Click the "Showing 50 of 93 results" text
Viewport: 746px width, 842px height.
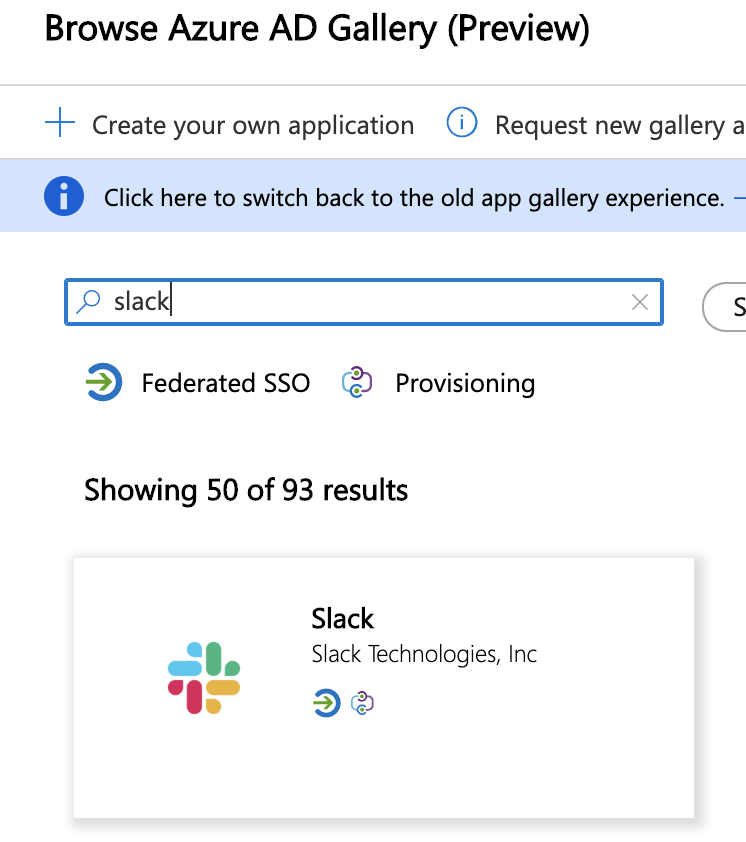tap(246, 490)
